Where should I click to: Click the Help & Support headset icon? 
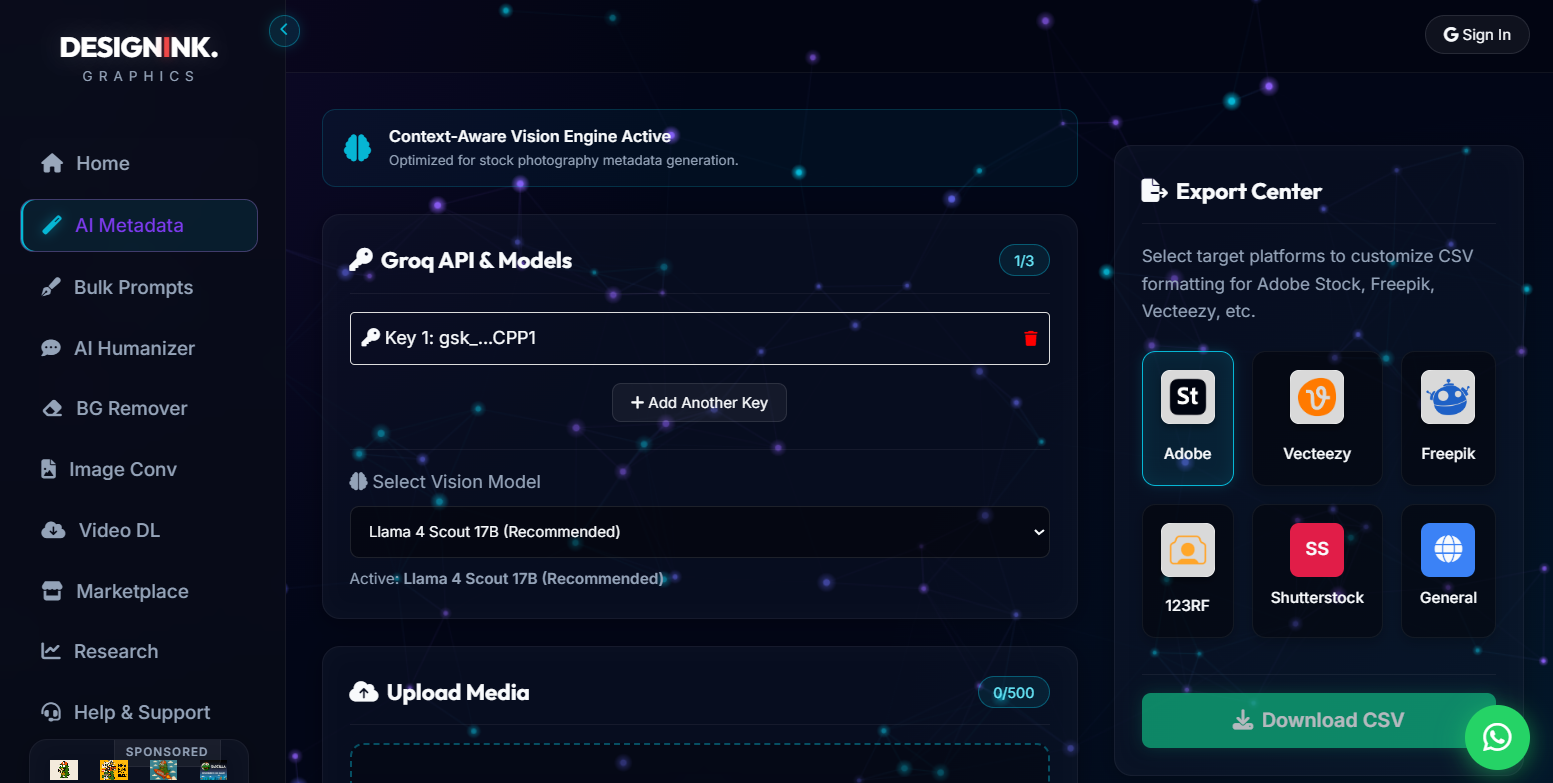[51, 712]
